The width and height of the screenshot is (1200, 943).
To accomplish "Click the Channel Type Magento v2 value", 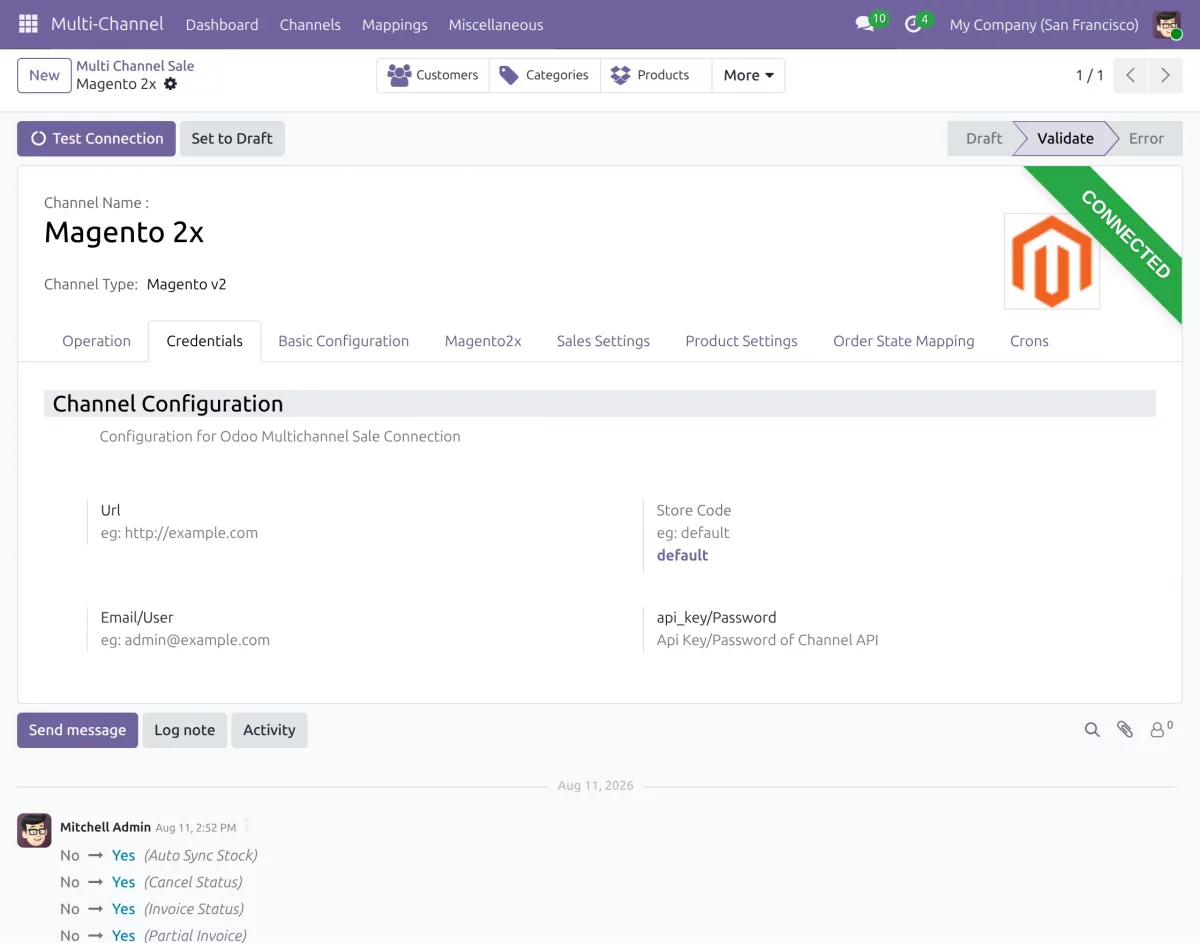I will tap(187, 284).
